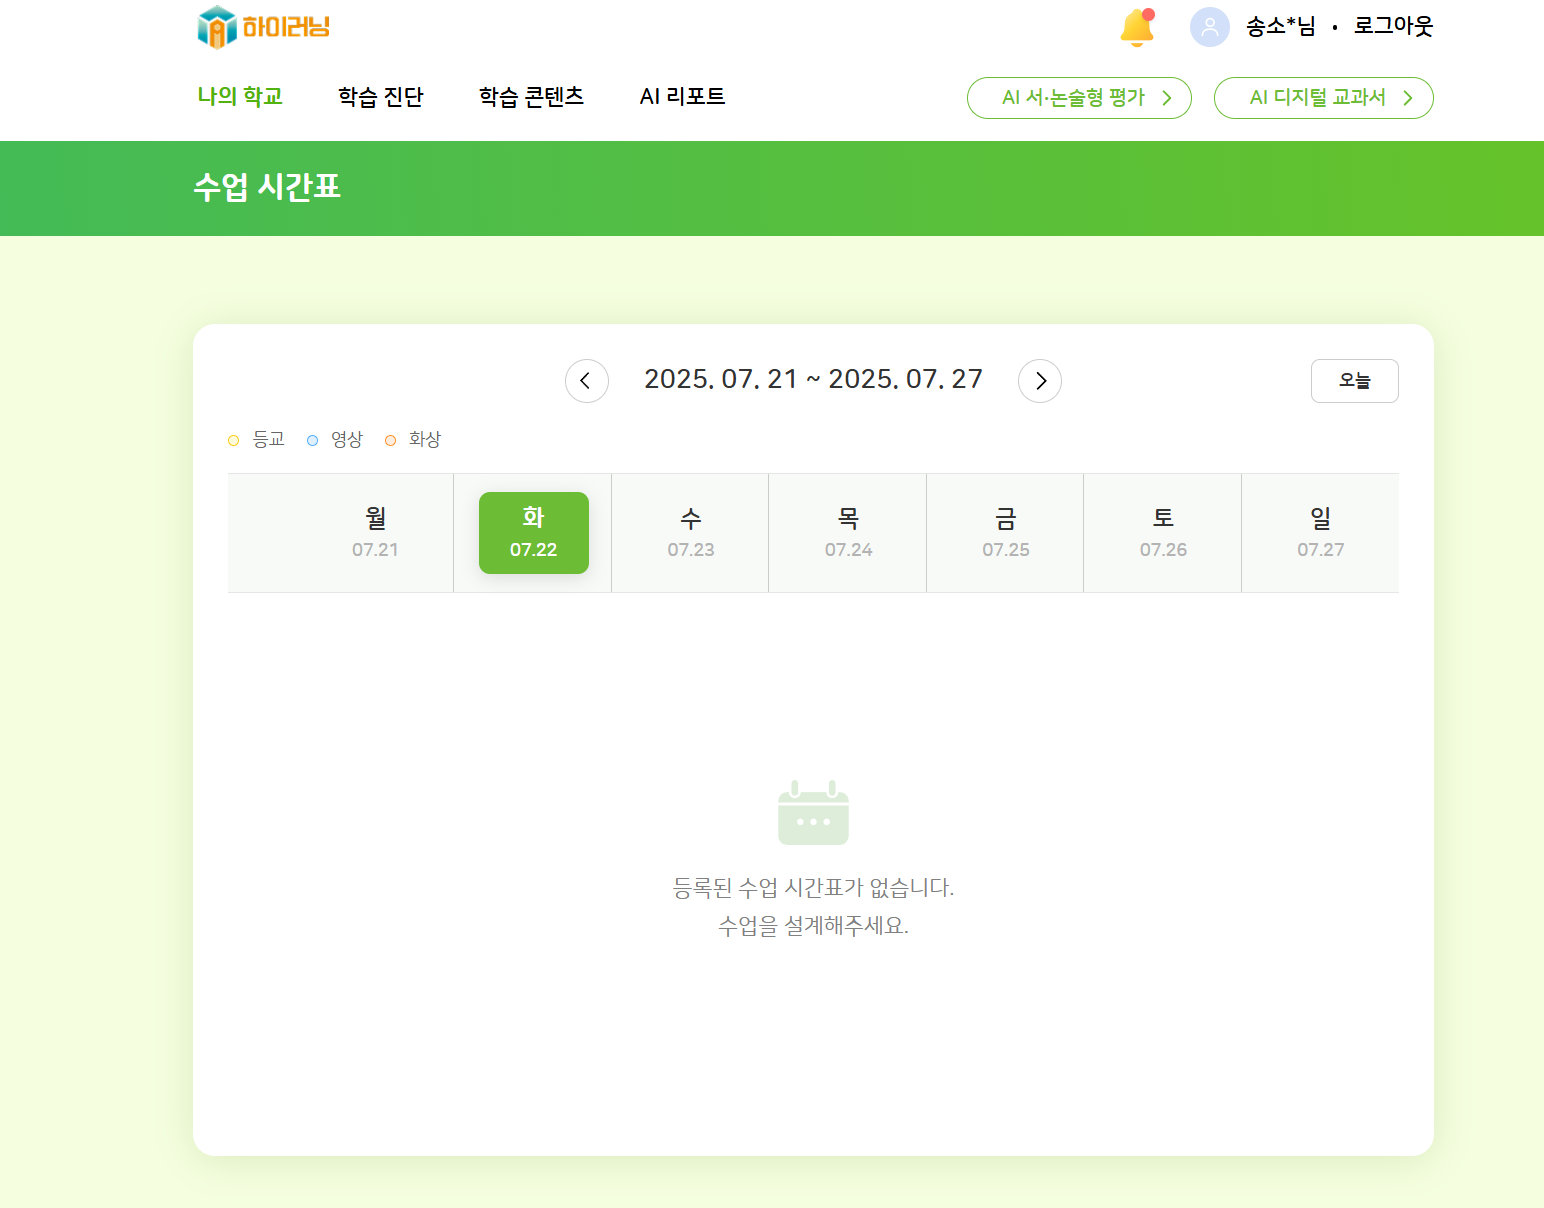Advance to next week with right arrow
The height and width of the screenshot is (1208, 1544).
(x=1040, y=381)
